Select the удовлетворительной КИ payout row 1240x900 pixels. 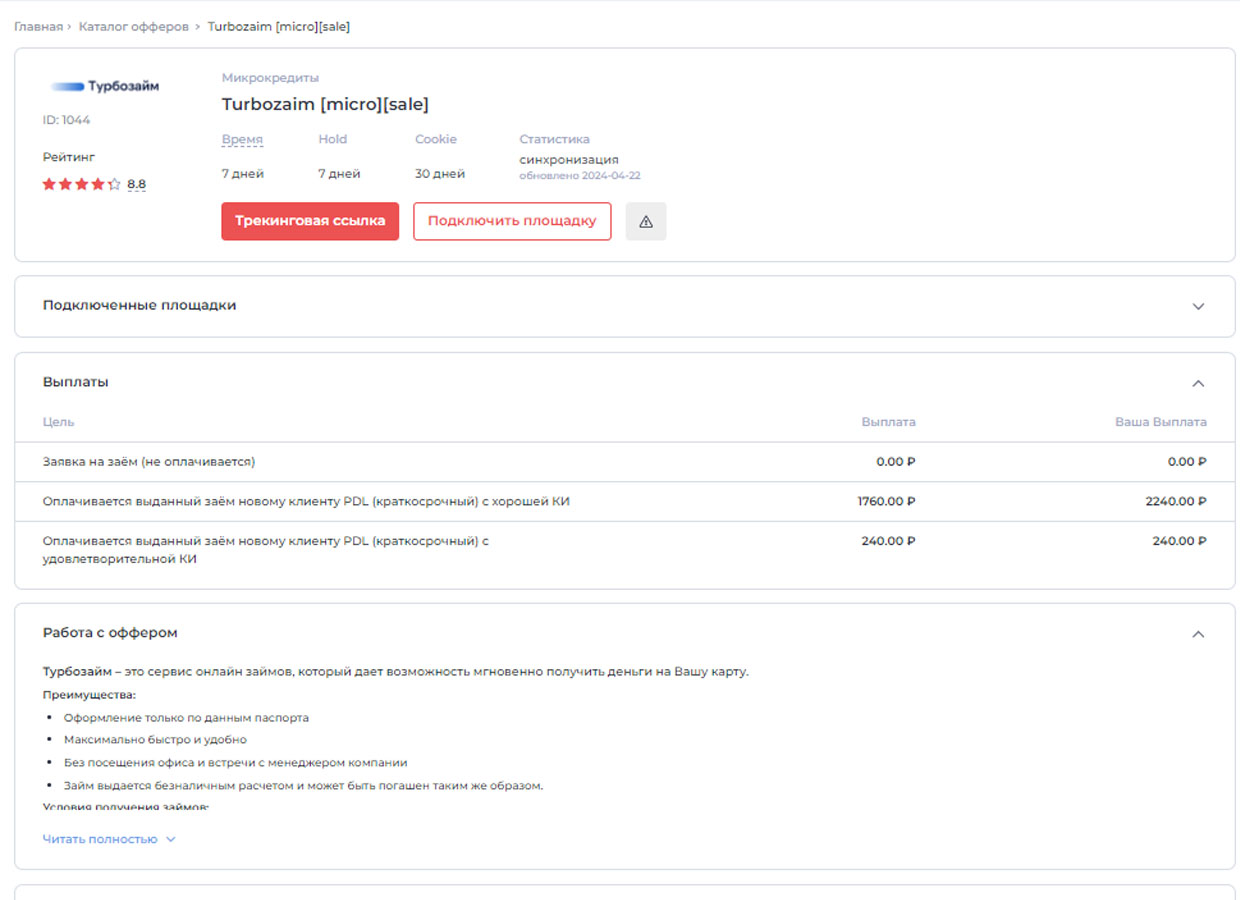coord(265,550)
